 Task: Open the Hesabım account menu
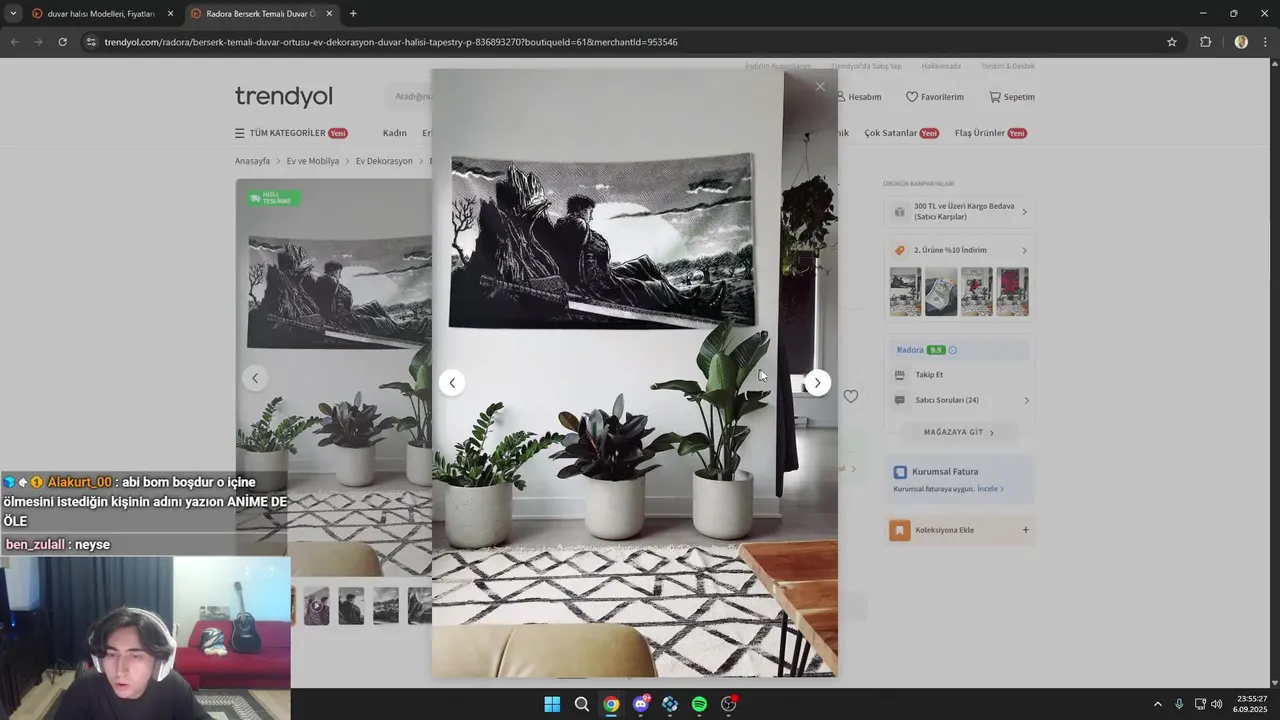point(859,97)
